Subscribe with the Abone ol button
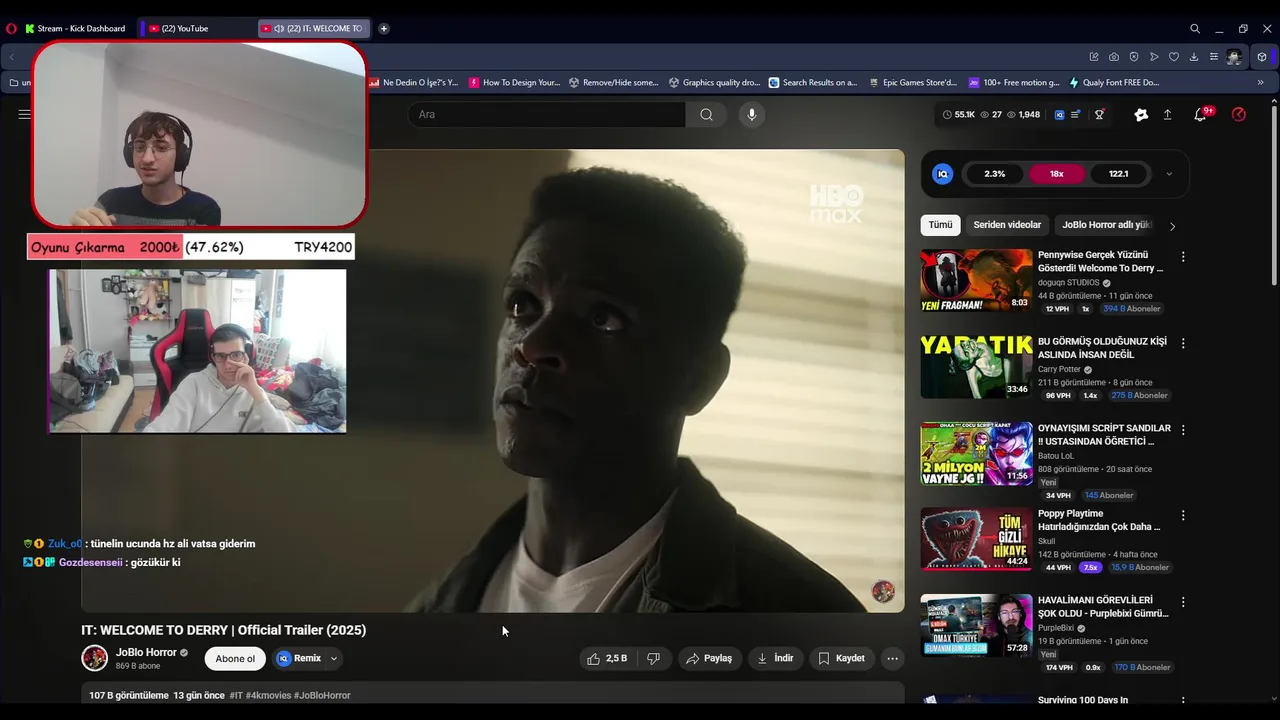 pyautogui.click(x=235, y=658)
